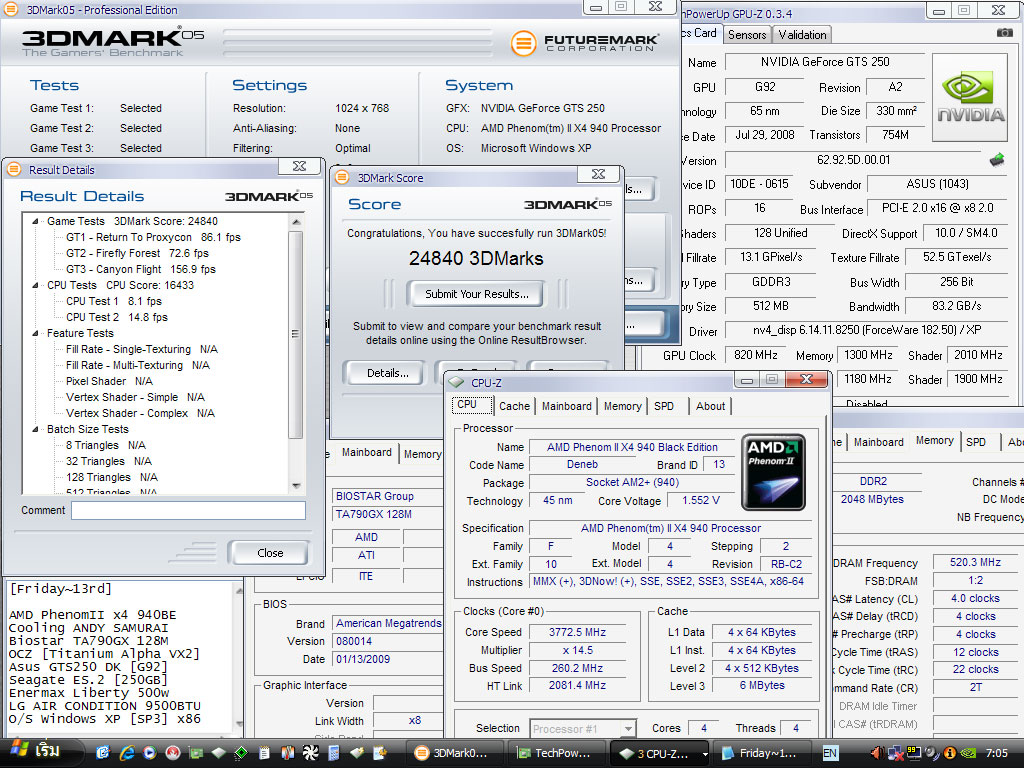The image size is (1024, 768).
Task: Switch to the Cache tab in CPU-Z
Action: [x=514, y=406]
